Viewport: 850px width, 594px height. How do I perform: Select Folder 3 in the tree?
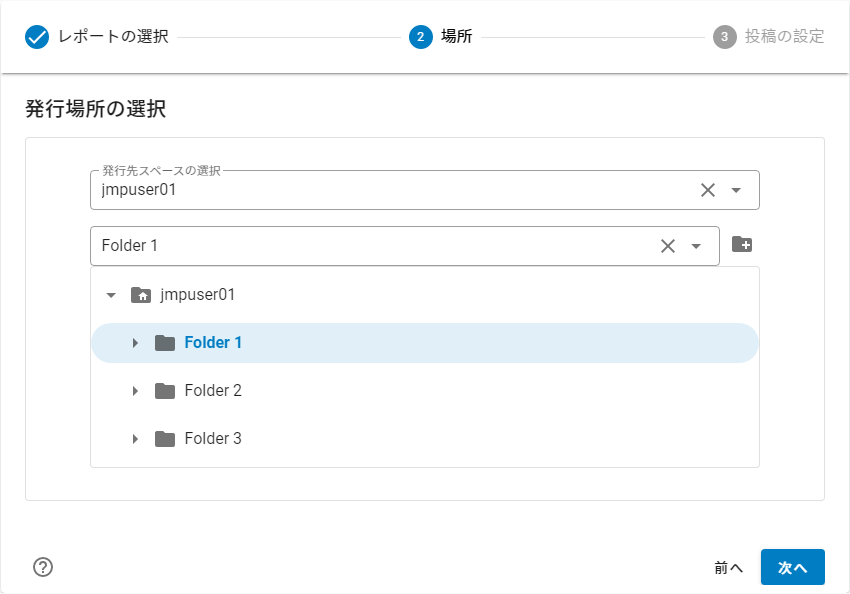tap(213, 439)
